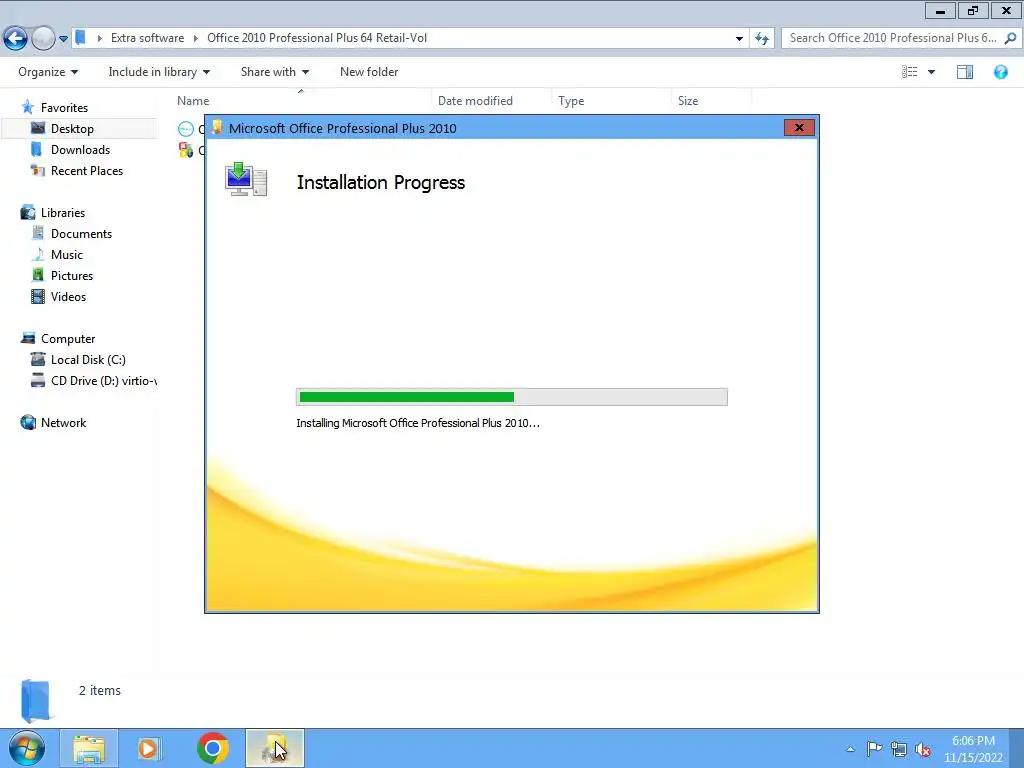Close the Office Professional Plus 2010 dialog
The height and width of the screenshot is (768, 1024).
pyautogui.click(x=799, y=128)
